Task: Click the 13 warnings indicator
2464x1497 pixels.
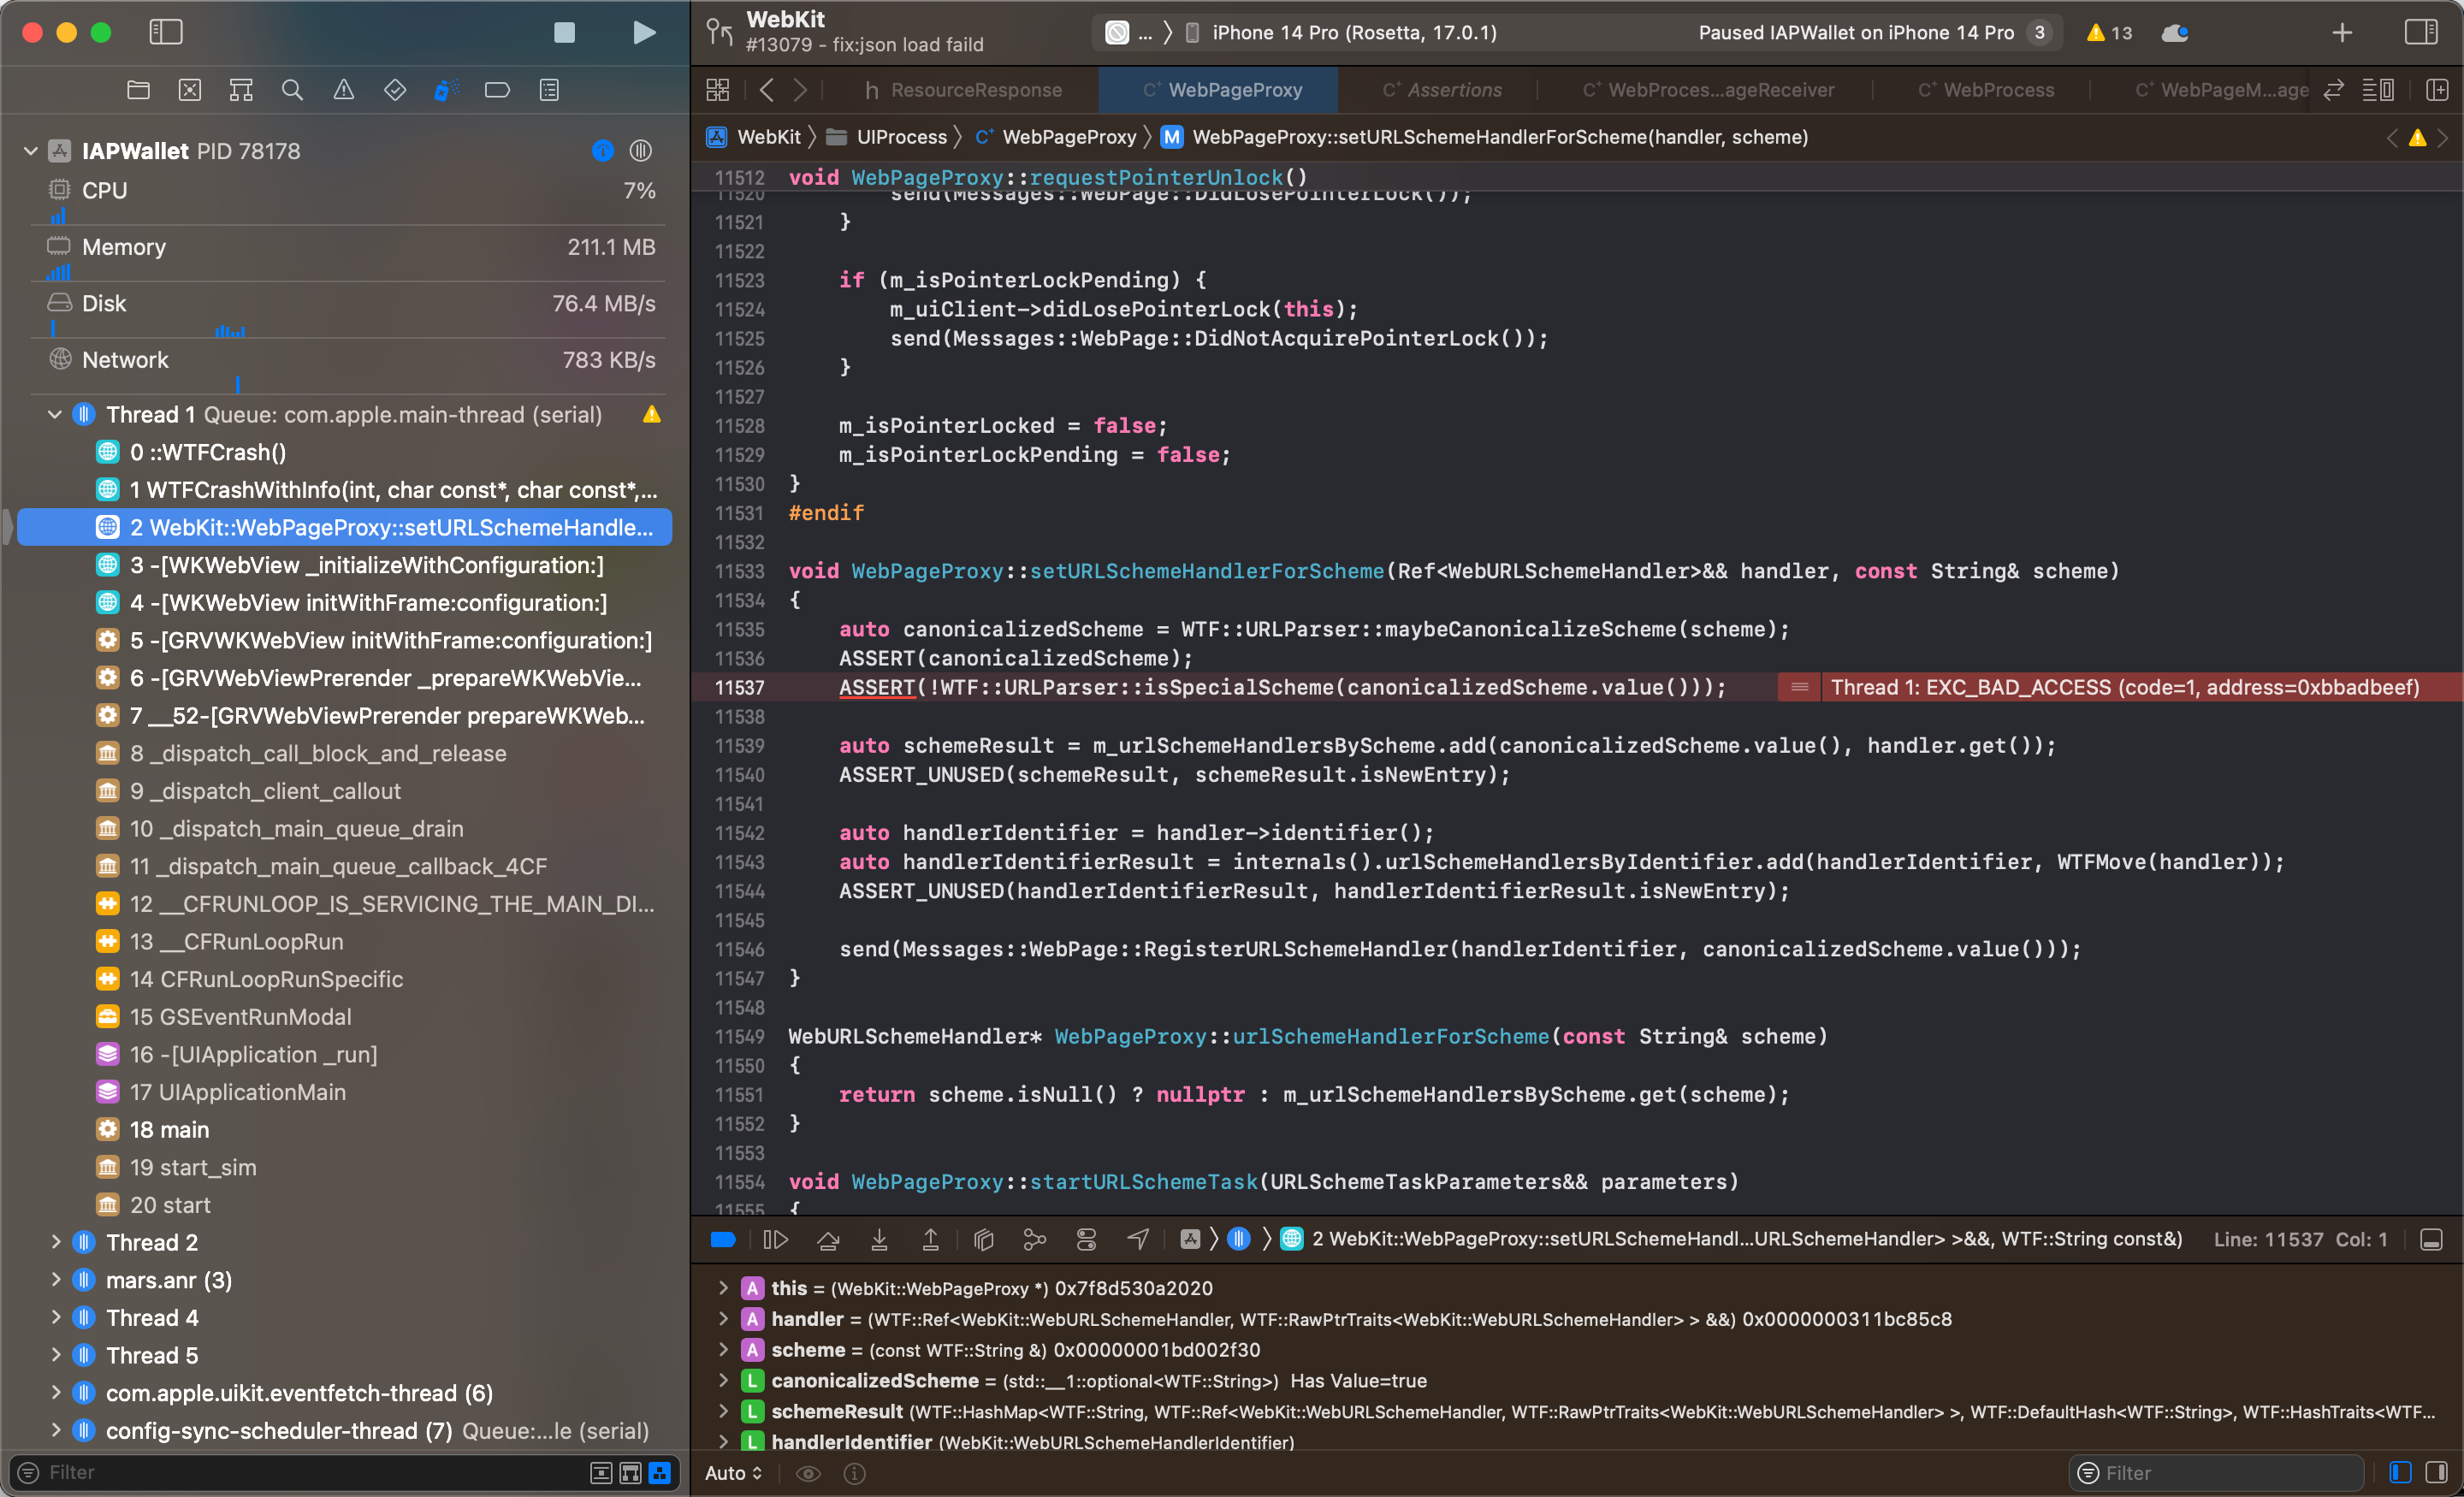Action: tap(2109, 32)
